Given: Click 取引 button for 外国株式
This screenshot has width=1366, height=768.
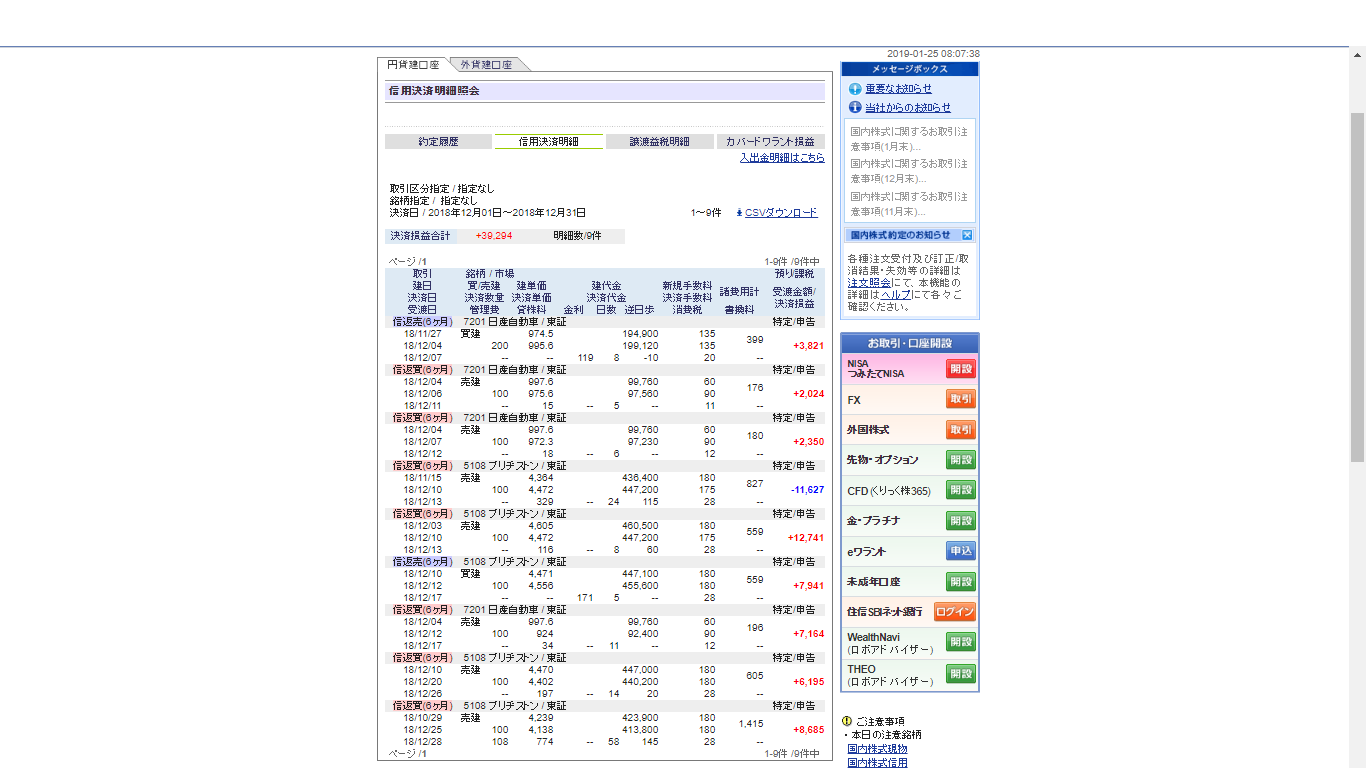Looking at the screenshot, I should click(961, 430).
